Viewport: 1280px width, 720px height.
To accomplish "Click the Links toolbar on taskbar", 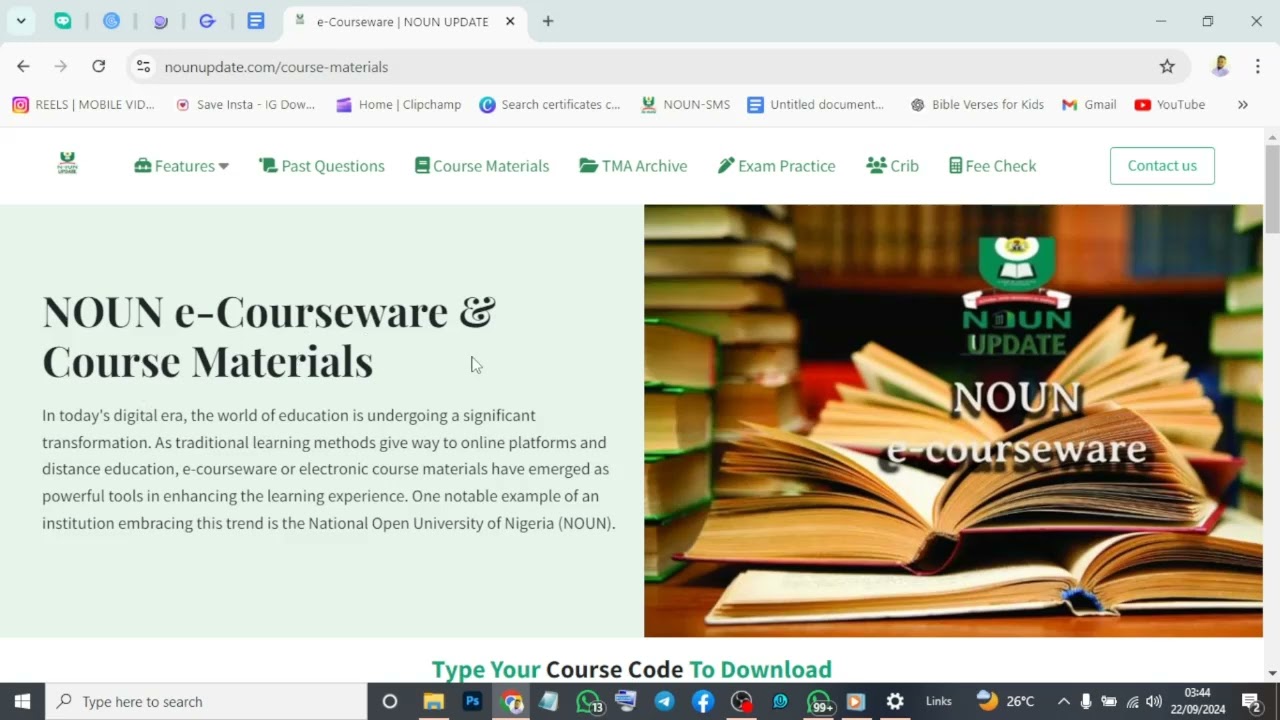I will 939,702.
